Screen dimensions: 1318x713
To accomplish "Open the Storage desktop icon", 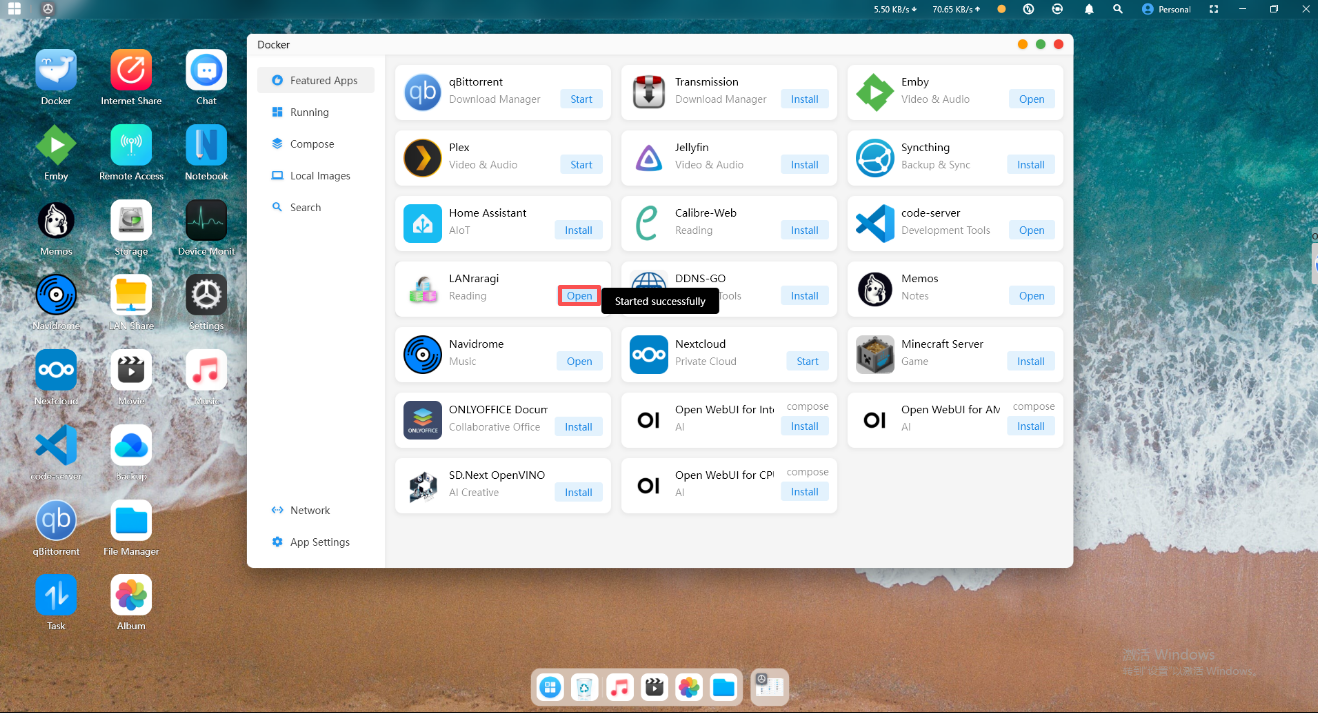I will (x=131, y=220).
